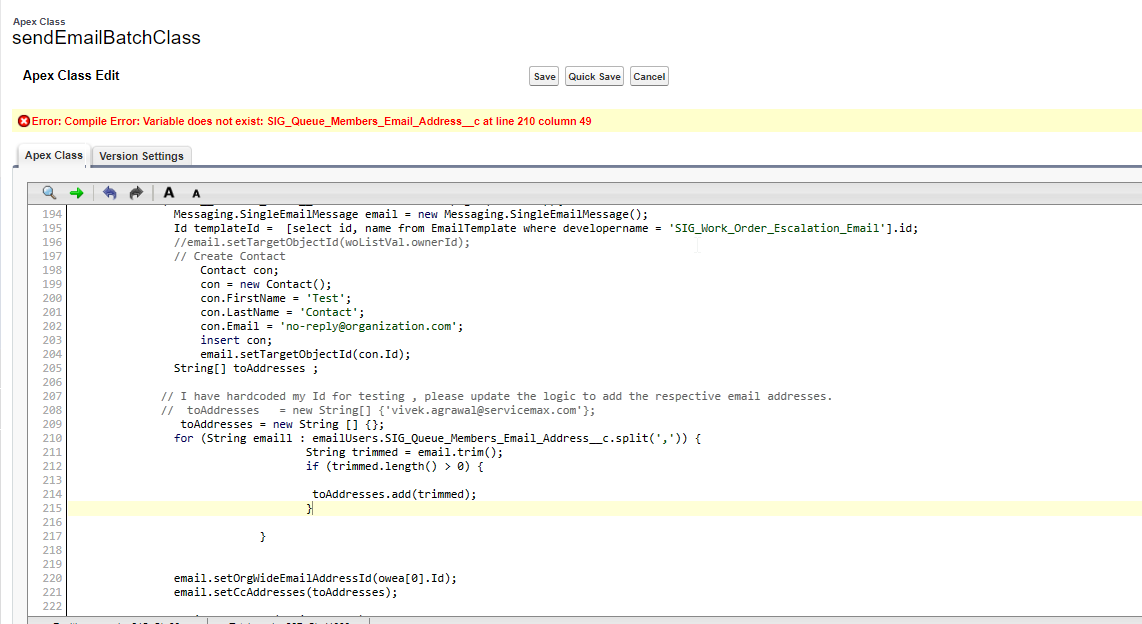Click the con.Email assignment on line 202
The image size is (1142, 624).
331,326
